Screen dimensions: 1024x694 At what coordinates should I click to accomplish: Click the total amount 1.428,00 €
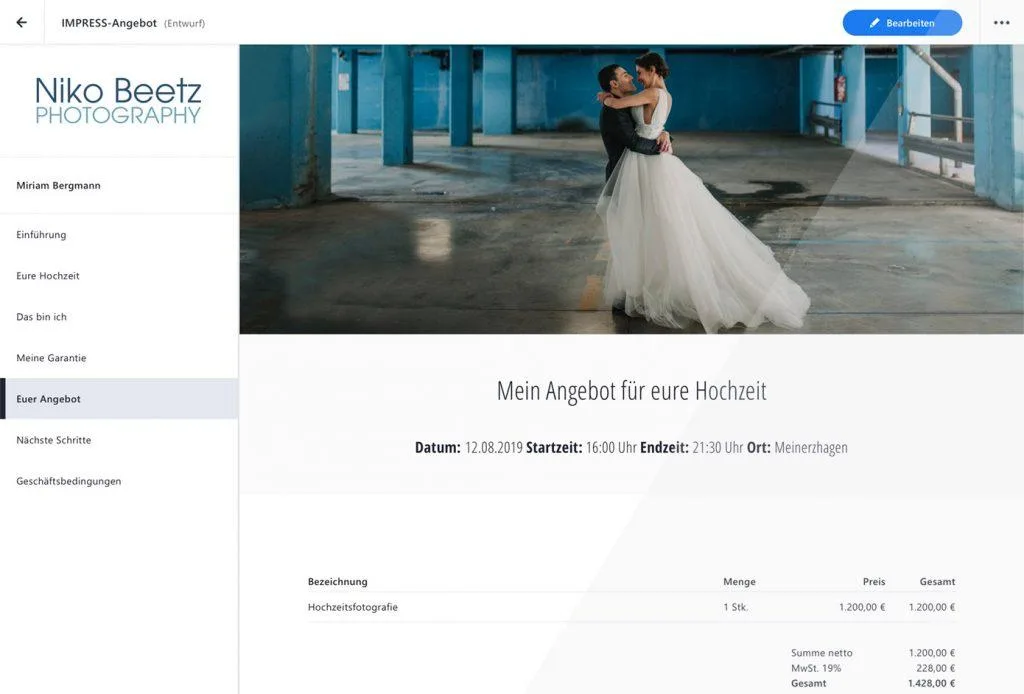point(931,684)
